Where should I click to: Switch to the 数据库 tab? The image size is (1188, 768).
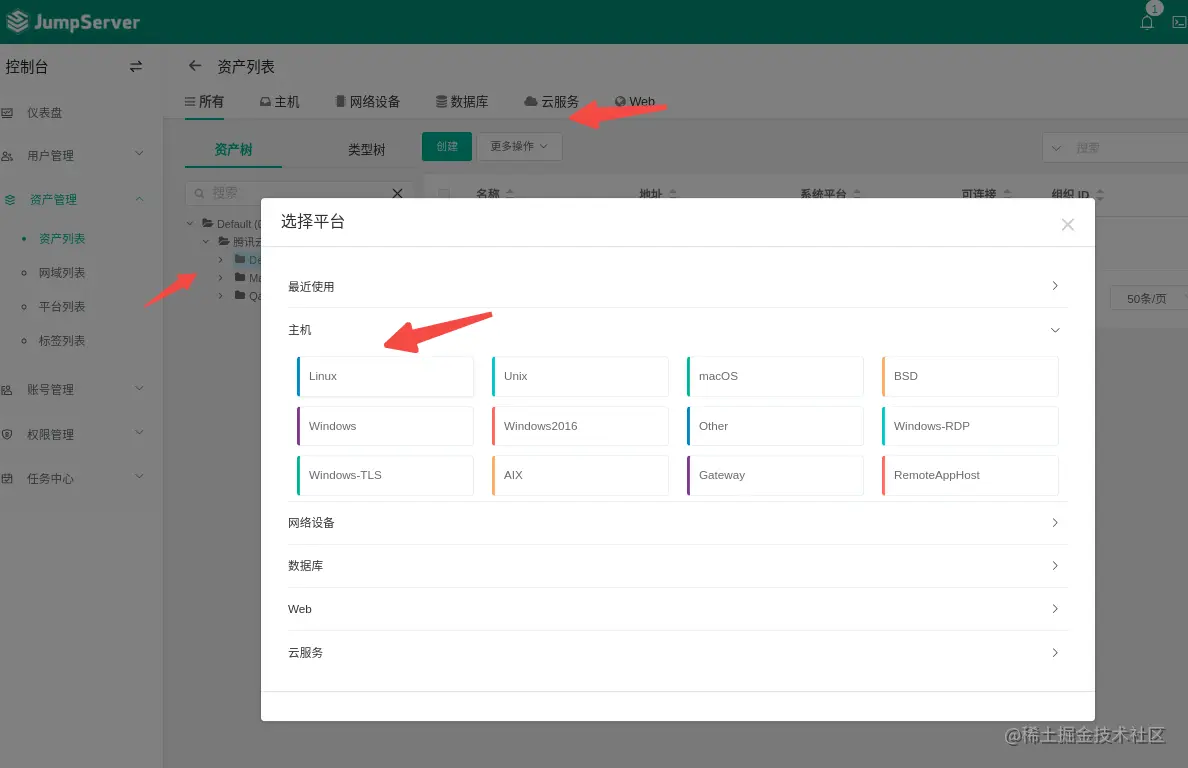click(461, 101)
